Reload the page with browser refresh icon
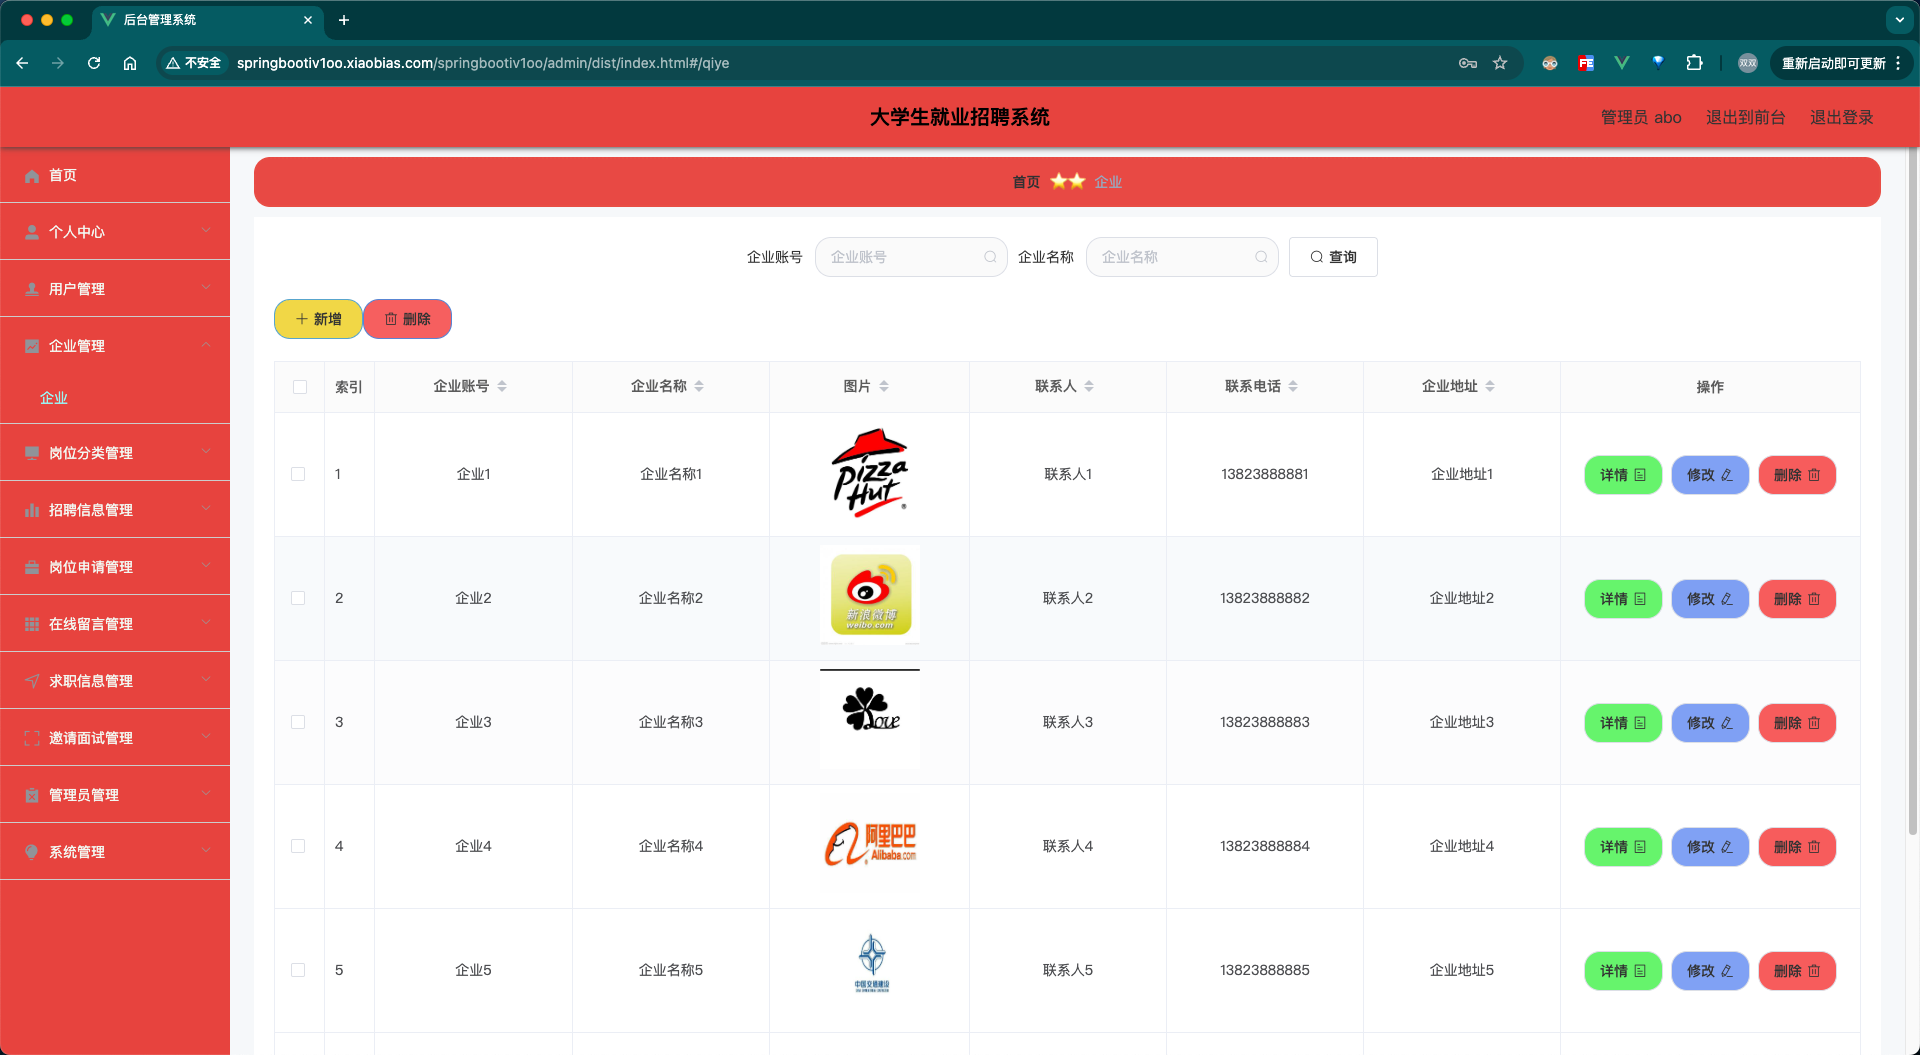Screen dimensions: 1920x1055 tap(94, 63)
